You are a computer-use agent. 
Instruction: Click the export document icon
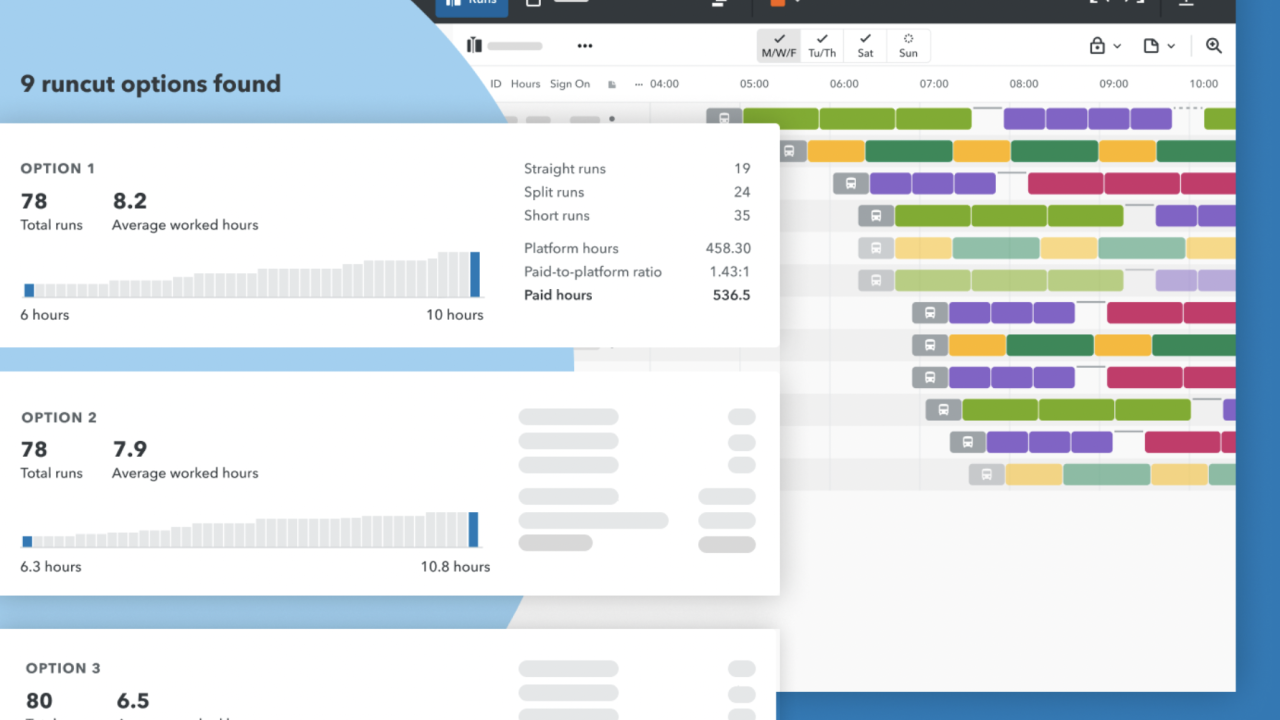click(x=1152, y=46)
